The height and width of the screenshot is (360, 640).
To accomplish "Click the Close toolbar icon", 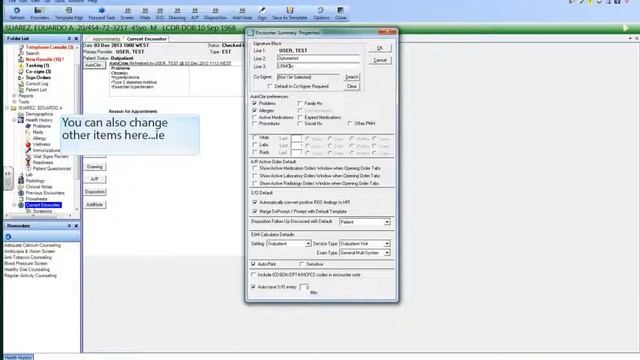I will point(340,13).
